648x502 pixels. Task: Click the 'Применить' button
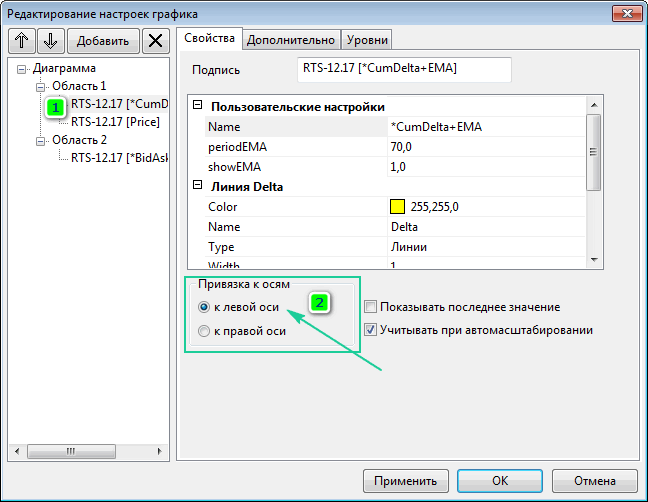click(406, 480)
